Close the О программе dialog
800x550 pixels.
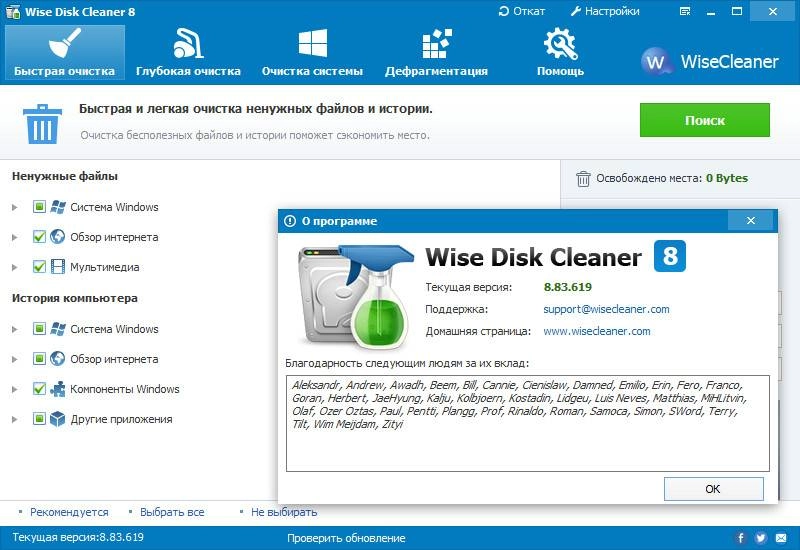tap(751, 220)
